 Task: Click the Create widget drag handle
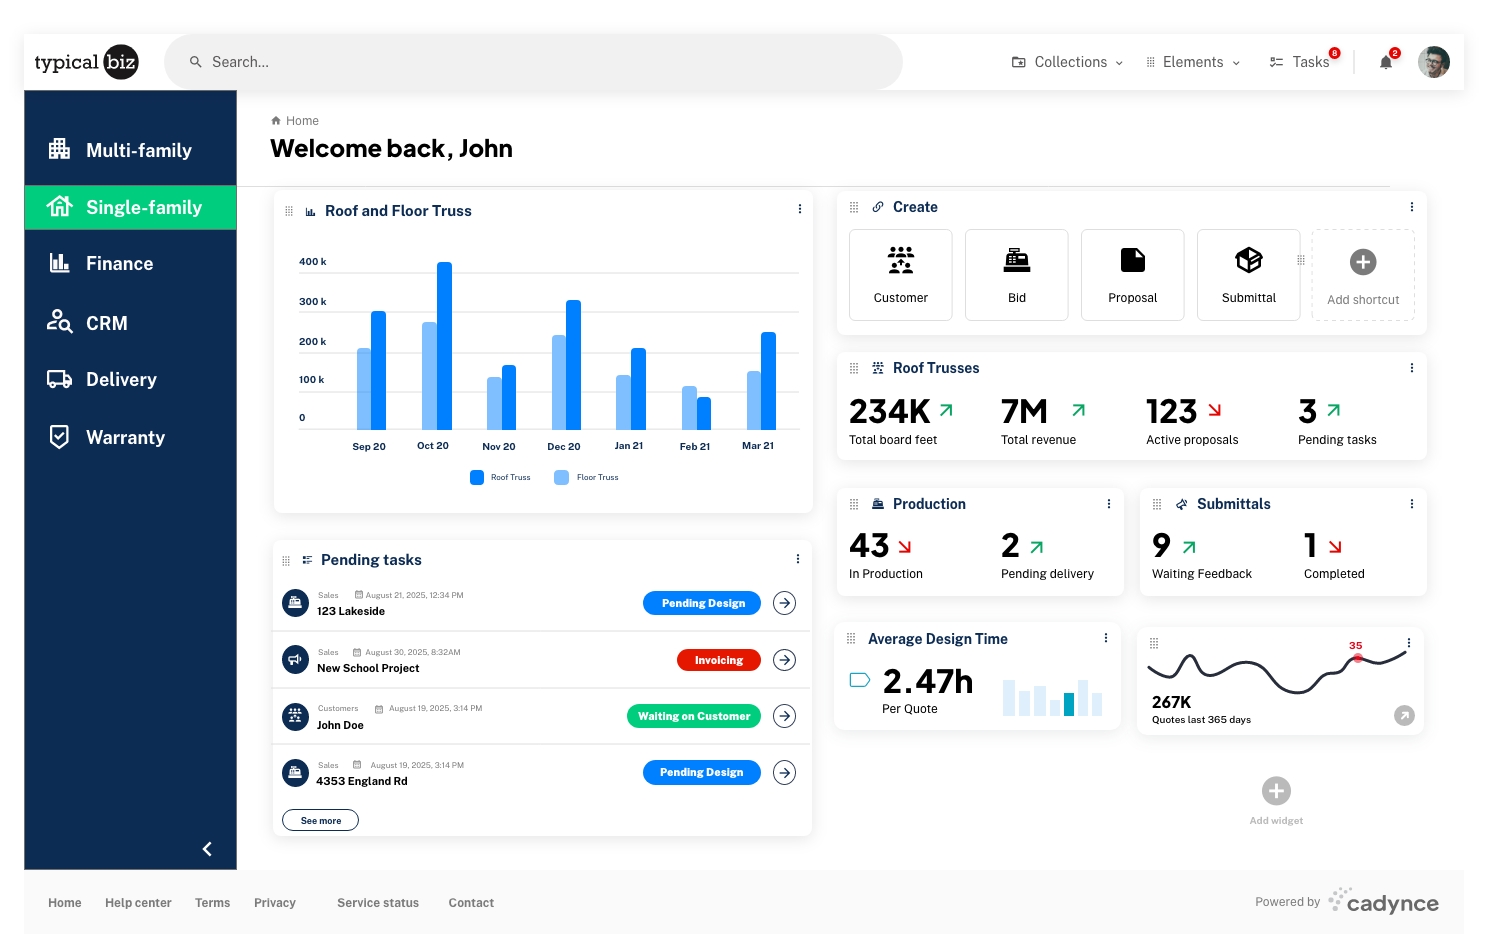[x=854, y=207]
